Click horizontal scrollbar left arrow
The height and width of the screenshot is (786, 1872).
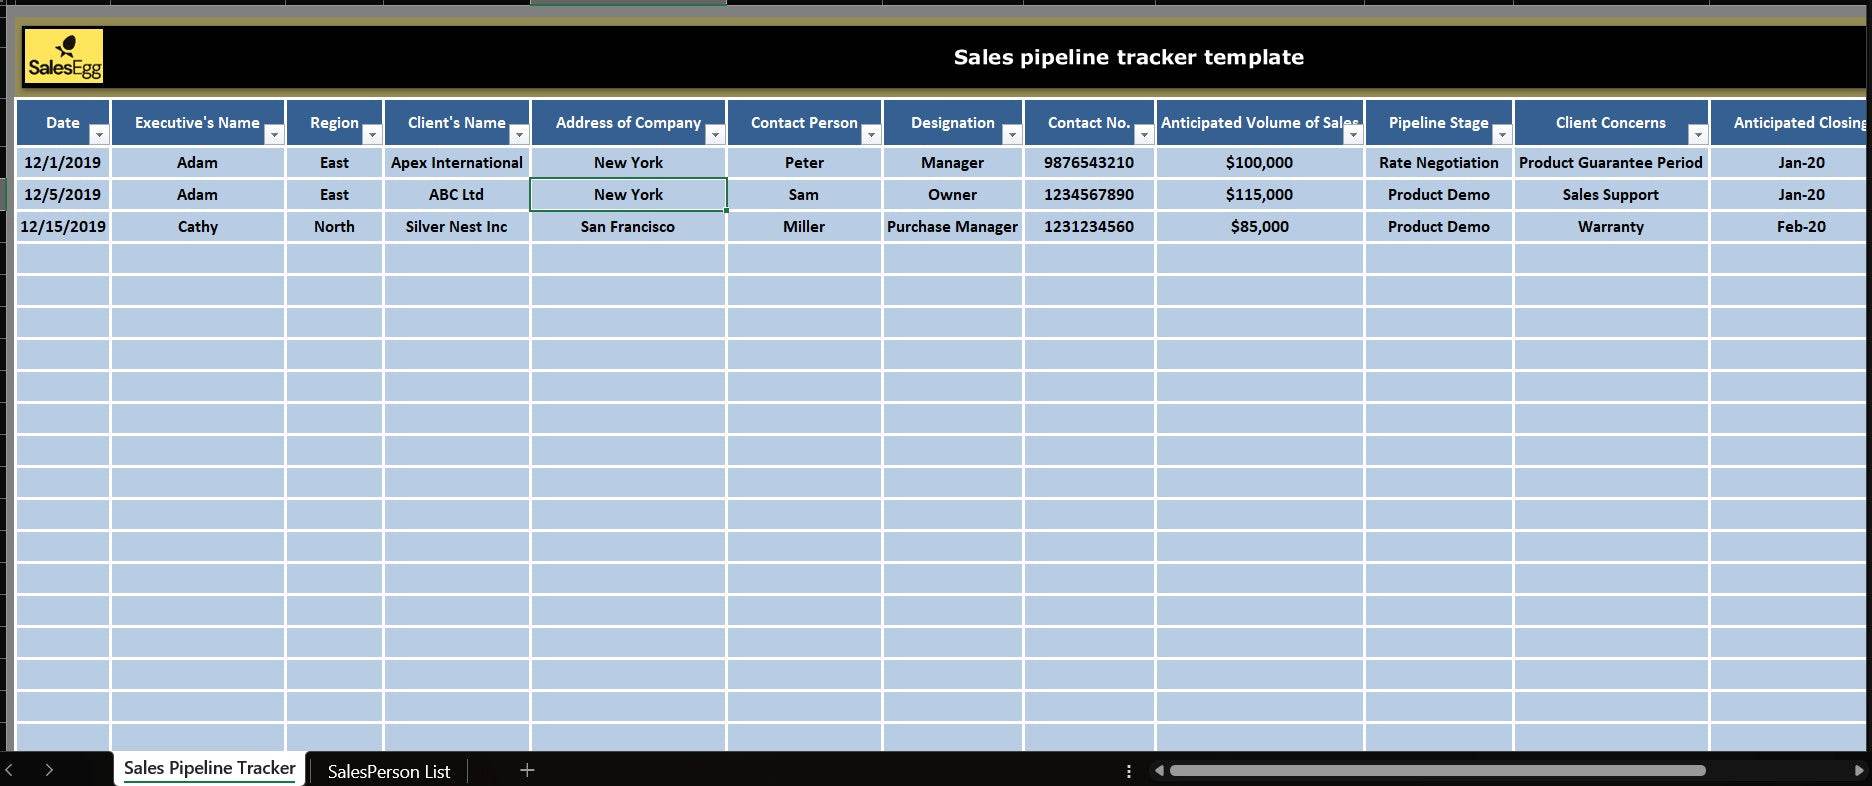[1159, 771]
